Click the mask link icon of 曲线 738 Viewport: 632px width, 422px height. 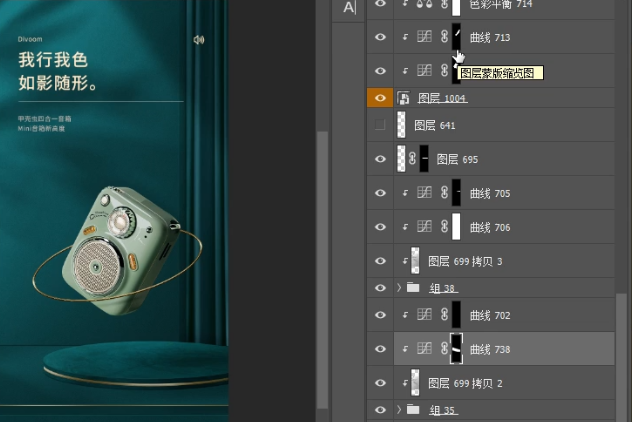tap(444, 349)
